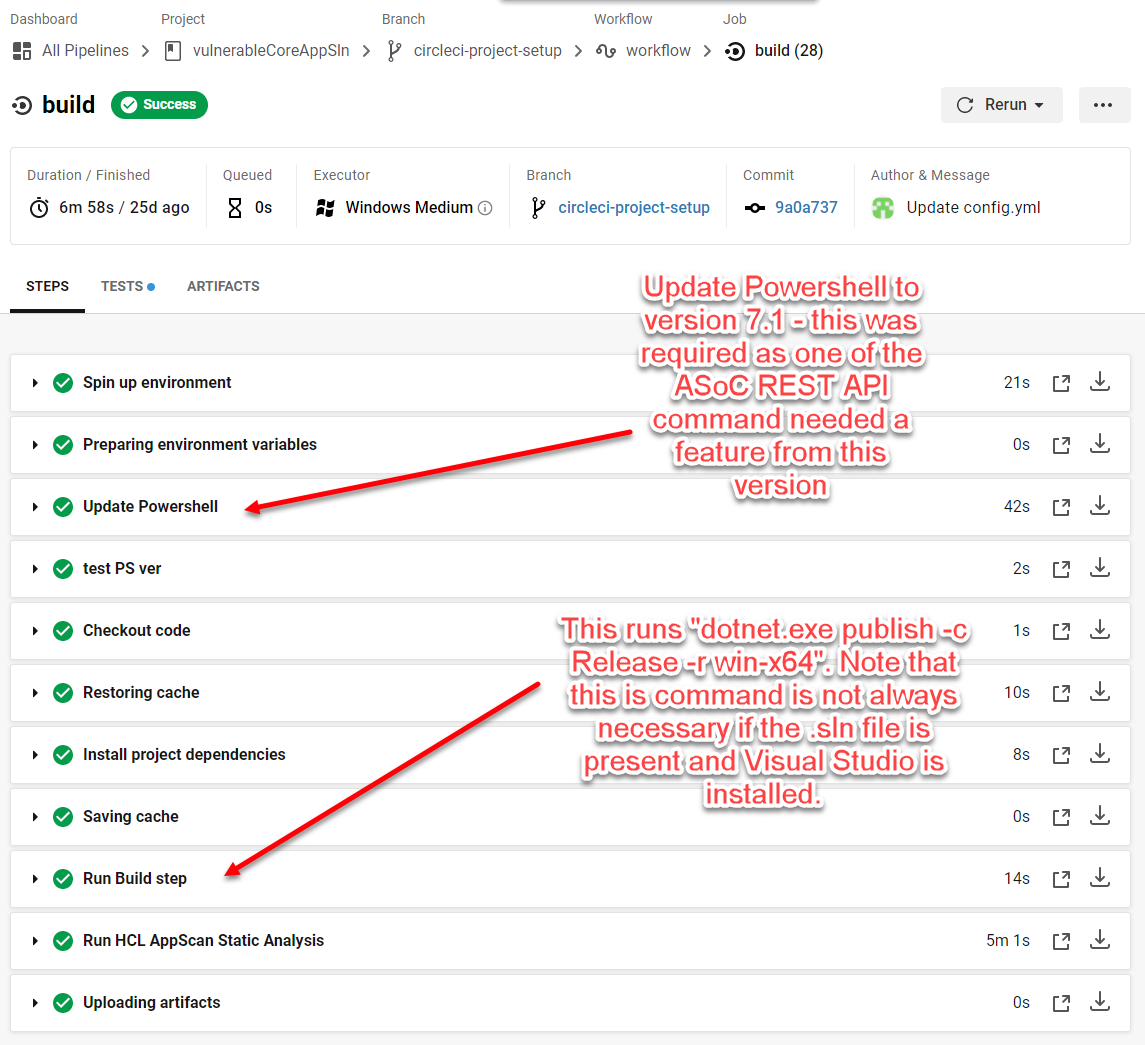Open test PS ver output in new tab
Image resolution: width=1145 pixels, height=1045 pixels.
pyautogui.click(x=1061, y=569)
